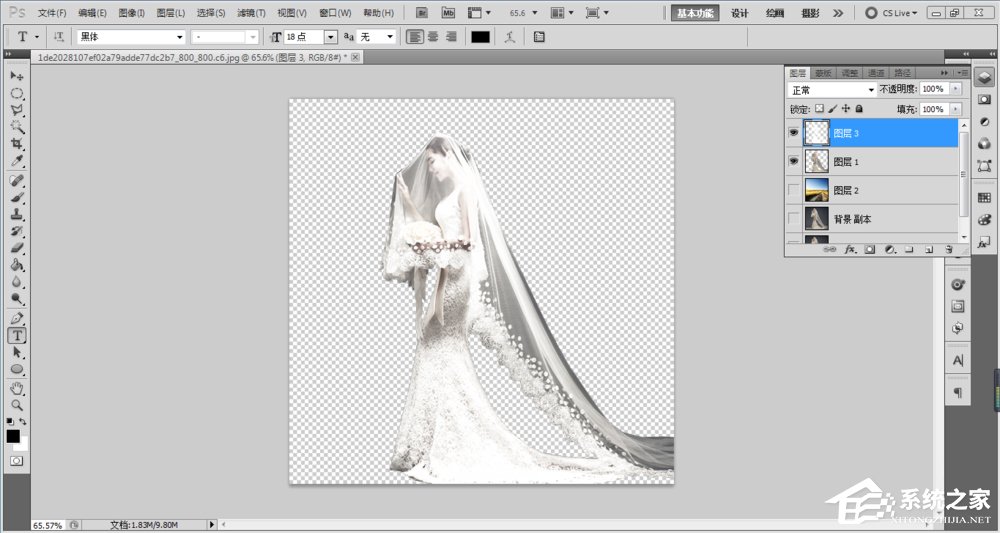Select the Crop tool
This screenshot has width=1000, height=533.
click(17, 144)
